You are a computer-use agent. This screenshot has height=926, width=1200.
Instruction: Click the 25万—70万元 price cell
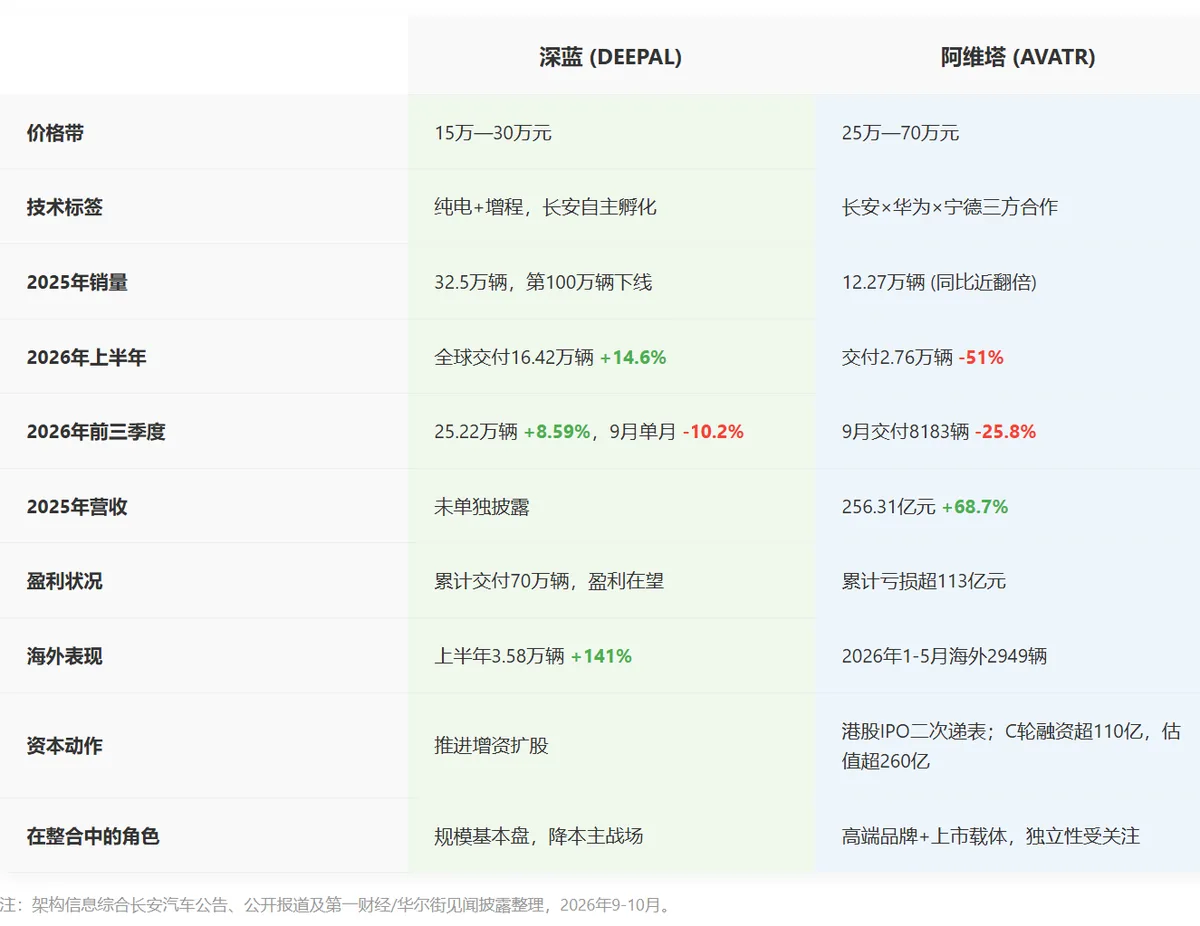pos(1007,133)
